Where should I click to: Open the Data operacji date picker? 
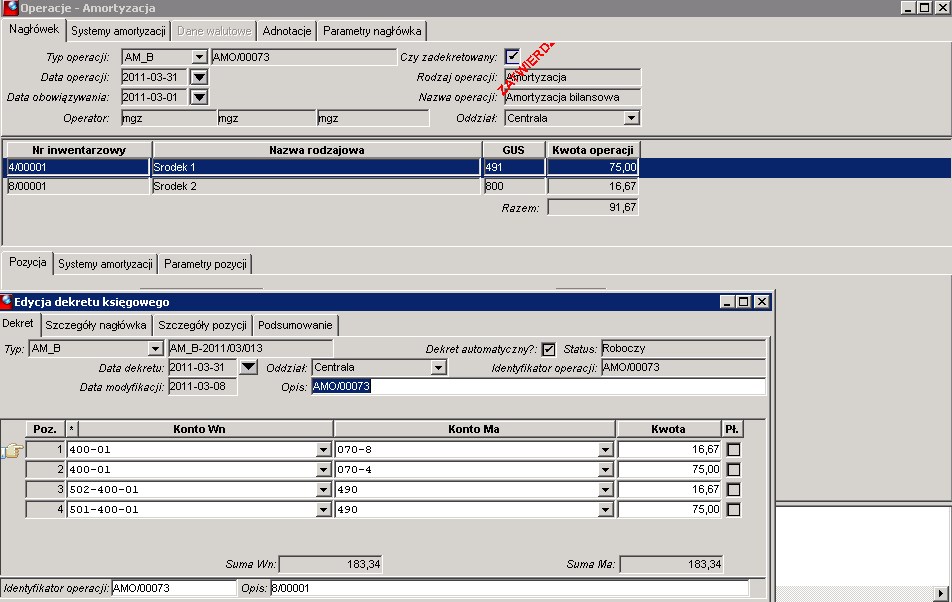(199, 77)
